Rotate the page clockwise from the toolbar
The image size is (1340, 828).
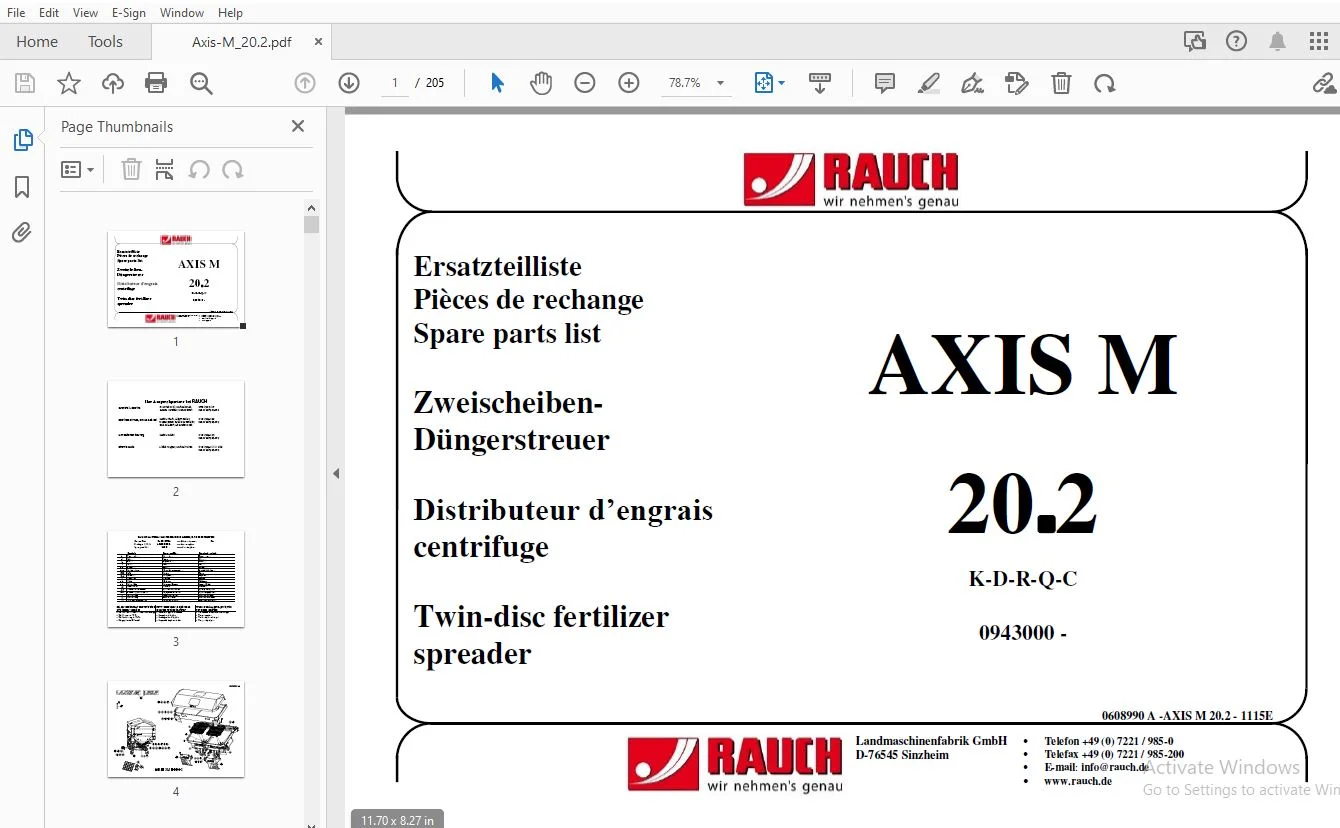pos(1105,83)
